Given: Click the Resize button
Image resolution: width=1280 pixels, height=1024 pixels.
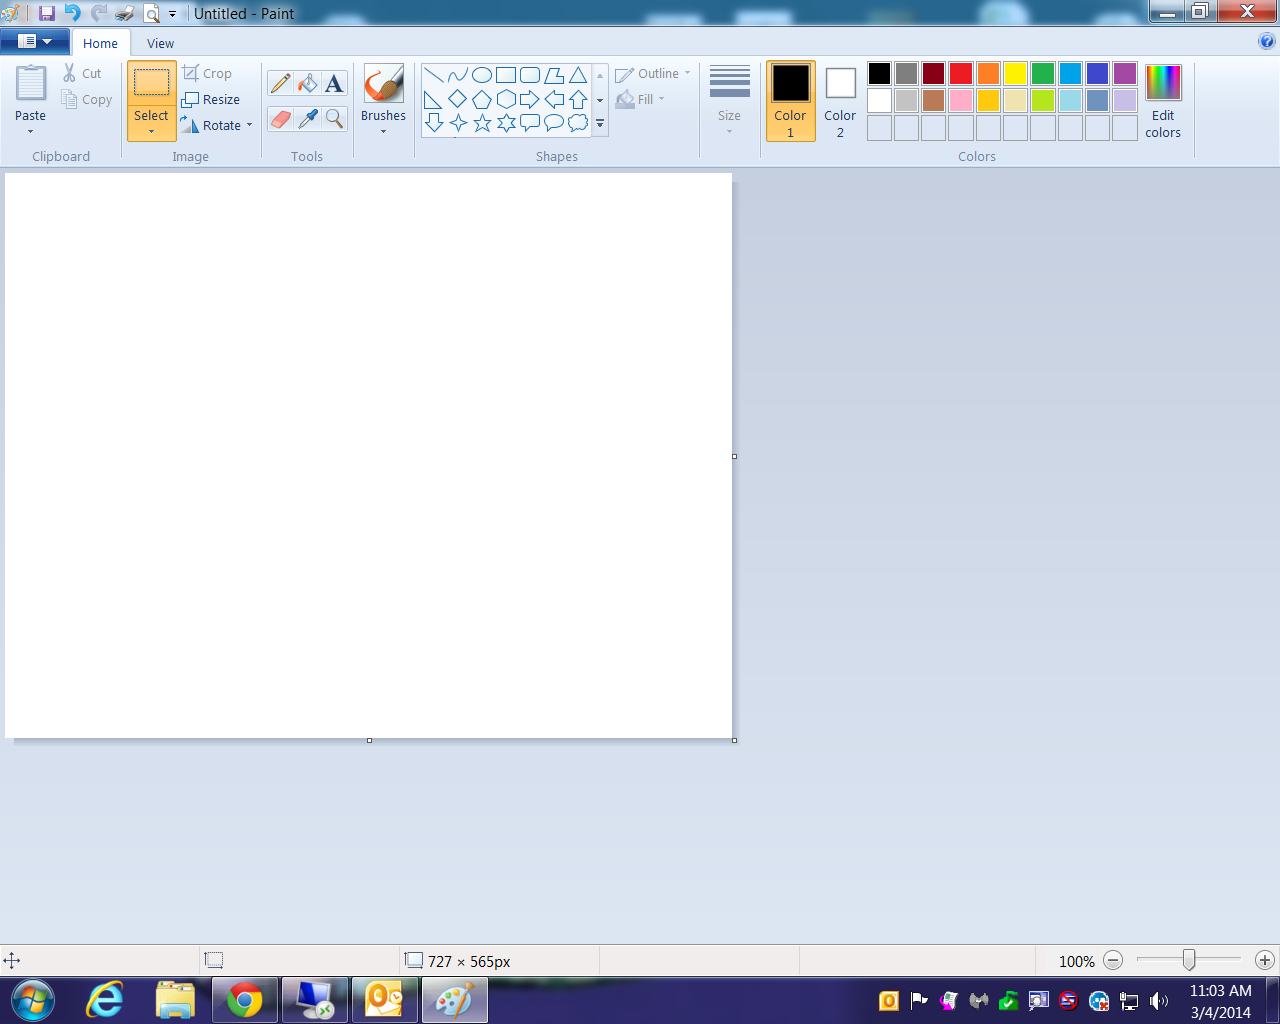Looking at the screenshot, I should tap(212, 99).
